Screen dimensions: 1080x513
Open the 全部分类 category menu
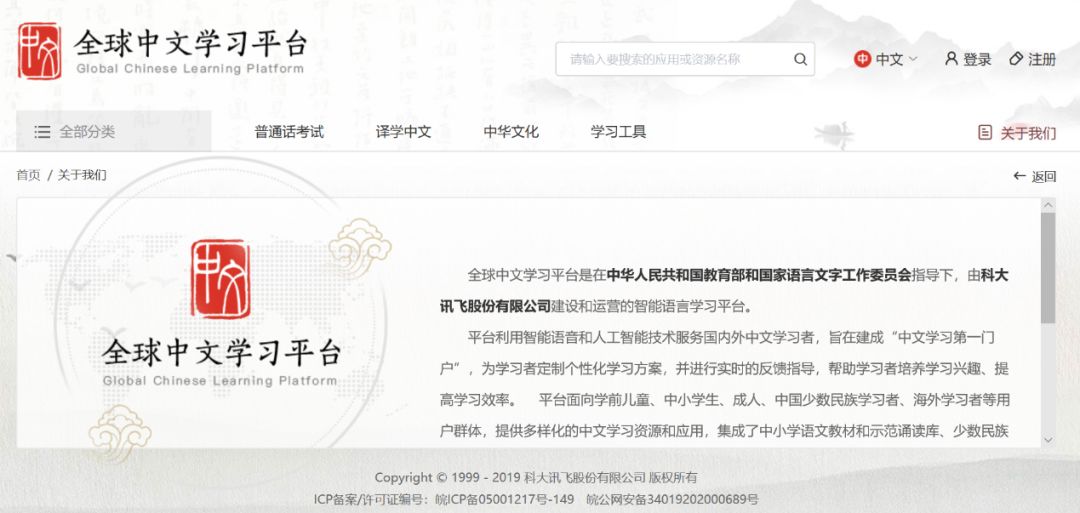point(114,132)
